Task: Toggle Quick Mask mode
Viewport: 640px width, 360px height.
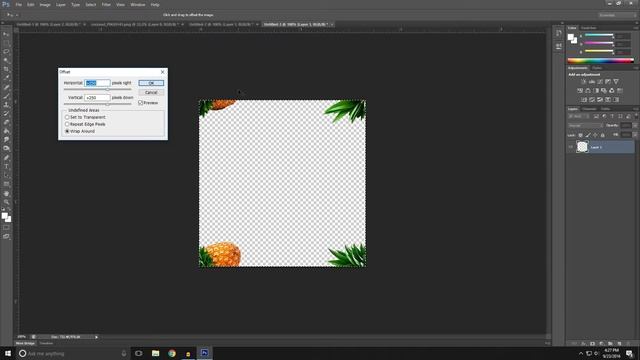Action: (x=6, y=228)
